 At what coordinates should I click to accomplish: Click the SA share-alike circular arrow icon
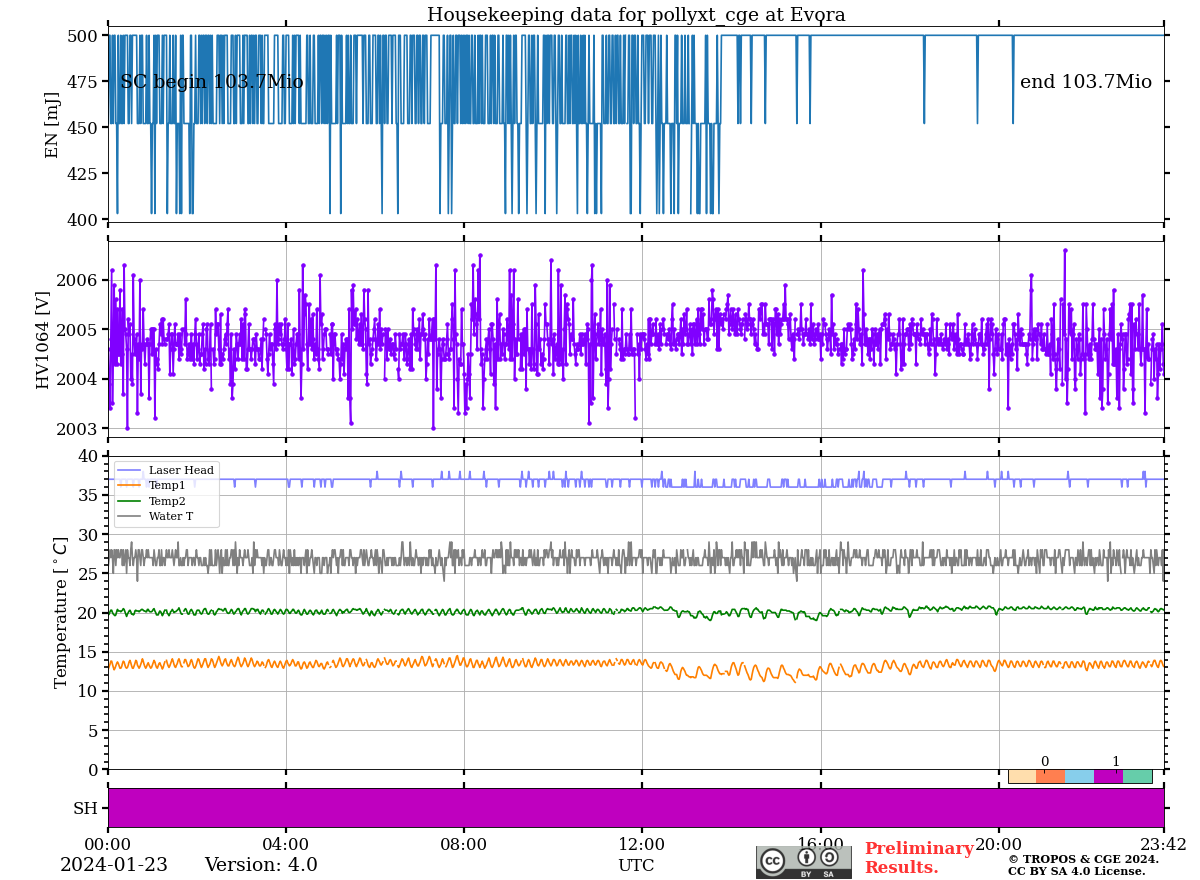[829, 857]
